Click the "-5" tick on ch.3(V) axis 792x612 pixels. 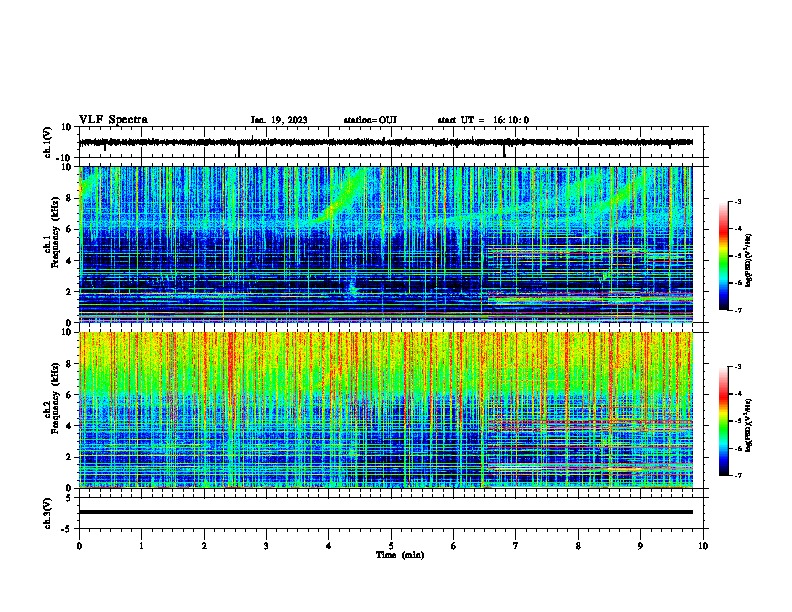(67, 529)
